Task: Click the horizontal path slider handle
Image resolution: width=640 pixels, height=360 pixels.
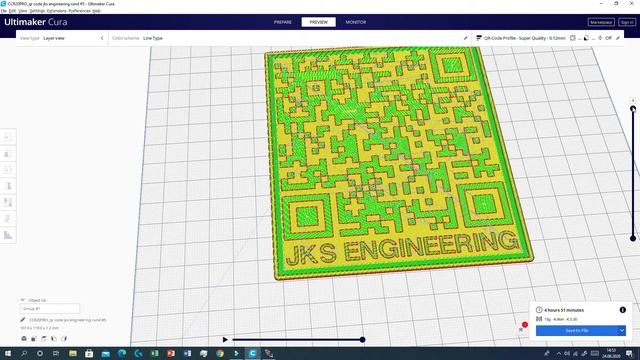Action: [x=362, y=340]
